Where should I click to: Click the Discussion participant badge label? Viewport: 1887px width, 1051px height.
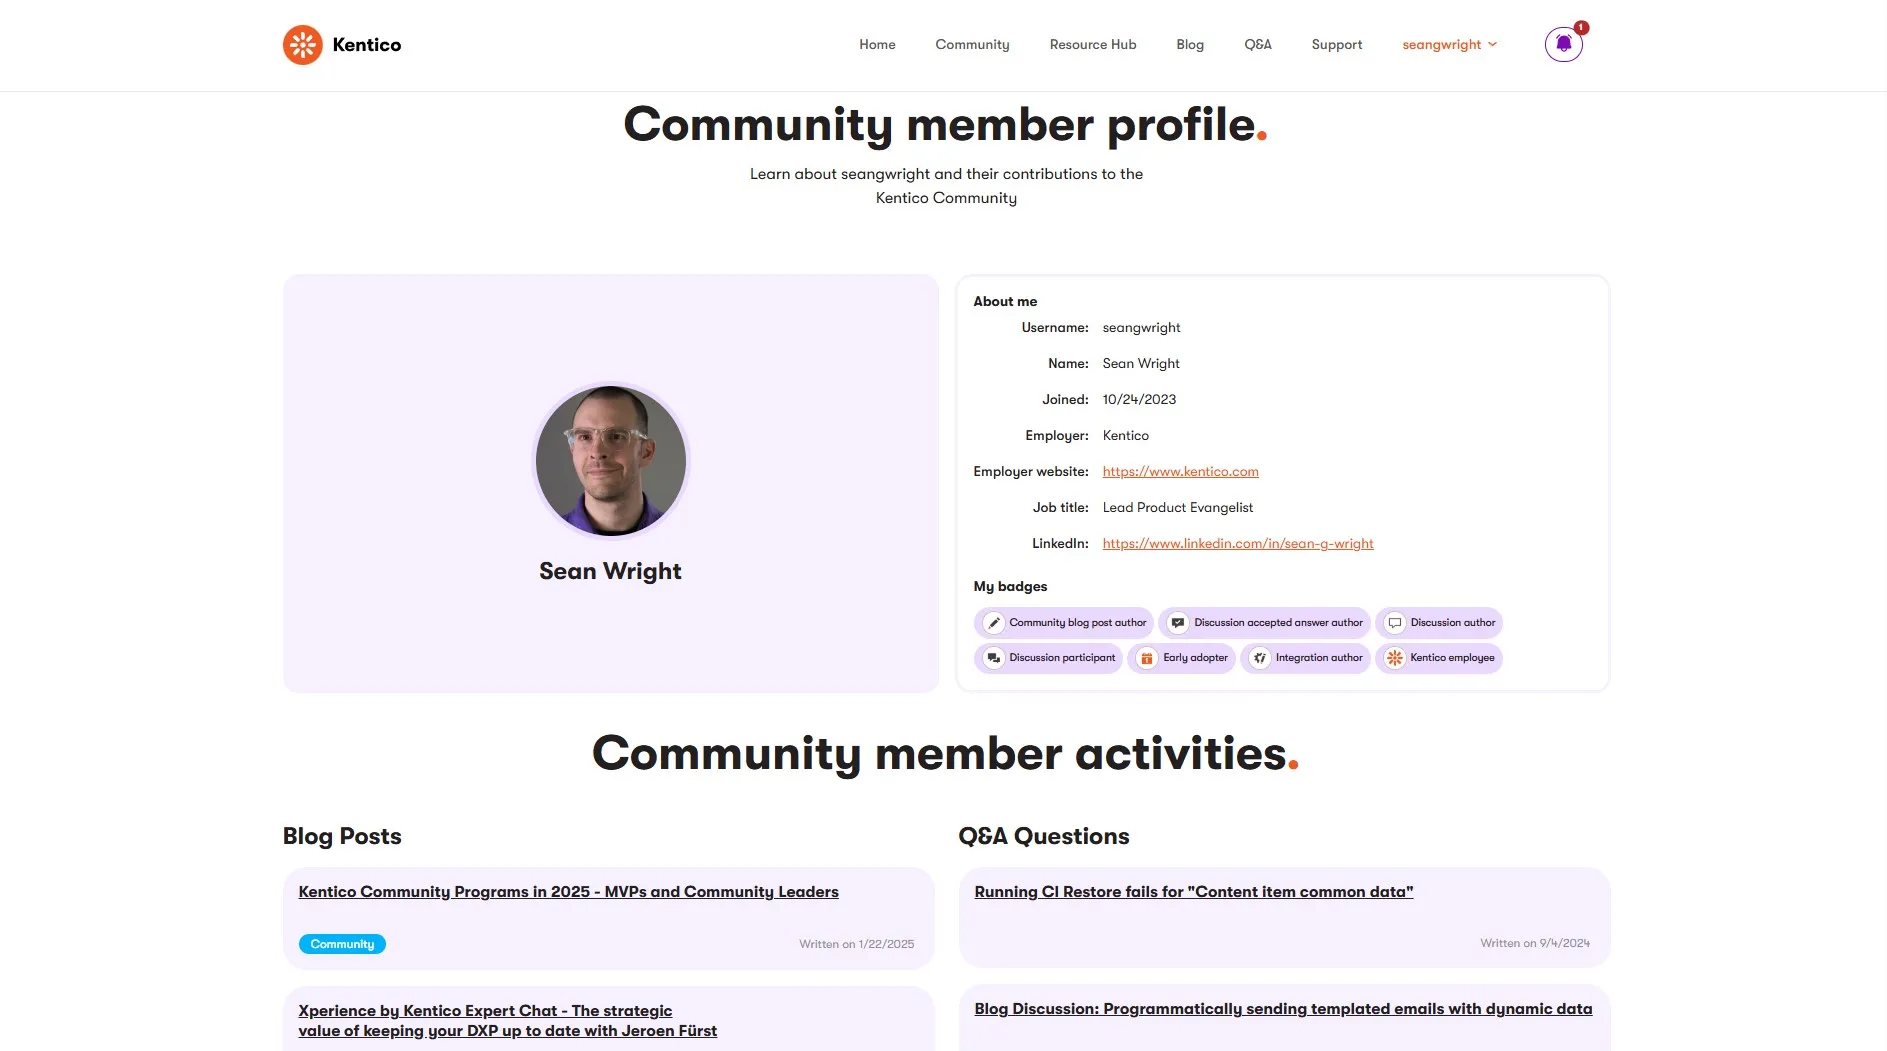1062,658
